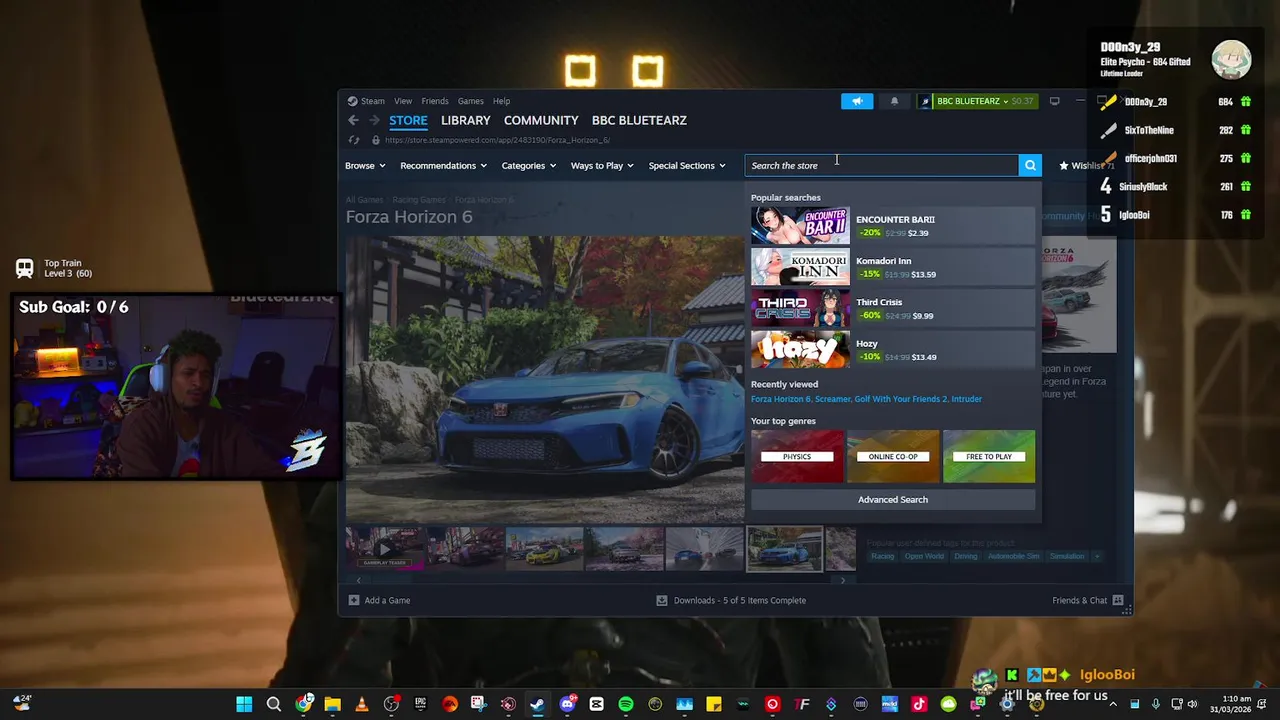Open the Friends menu
Image resolution: width=1280 pixels, height=720 pixels.
pyautogui.click(x=435, y=101)
